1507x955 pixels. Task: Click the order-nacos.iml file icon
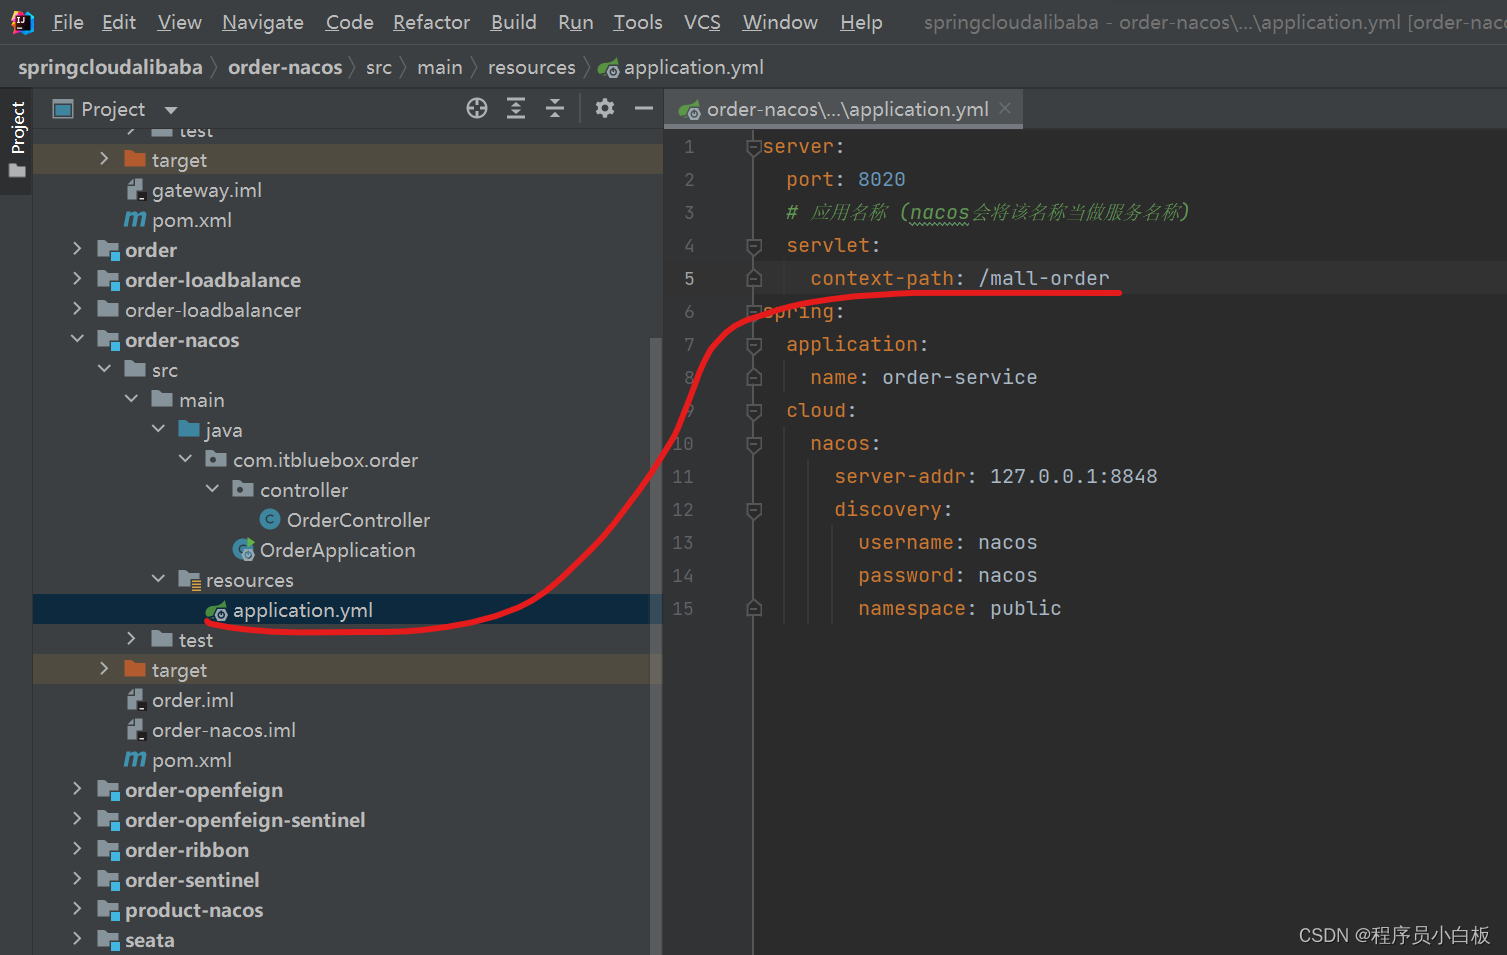pos(136,729)
